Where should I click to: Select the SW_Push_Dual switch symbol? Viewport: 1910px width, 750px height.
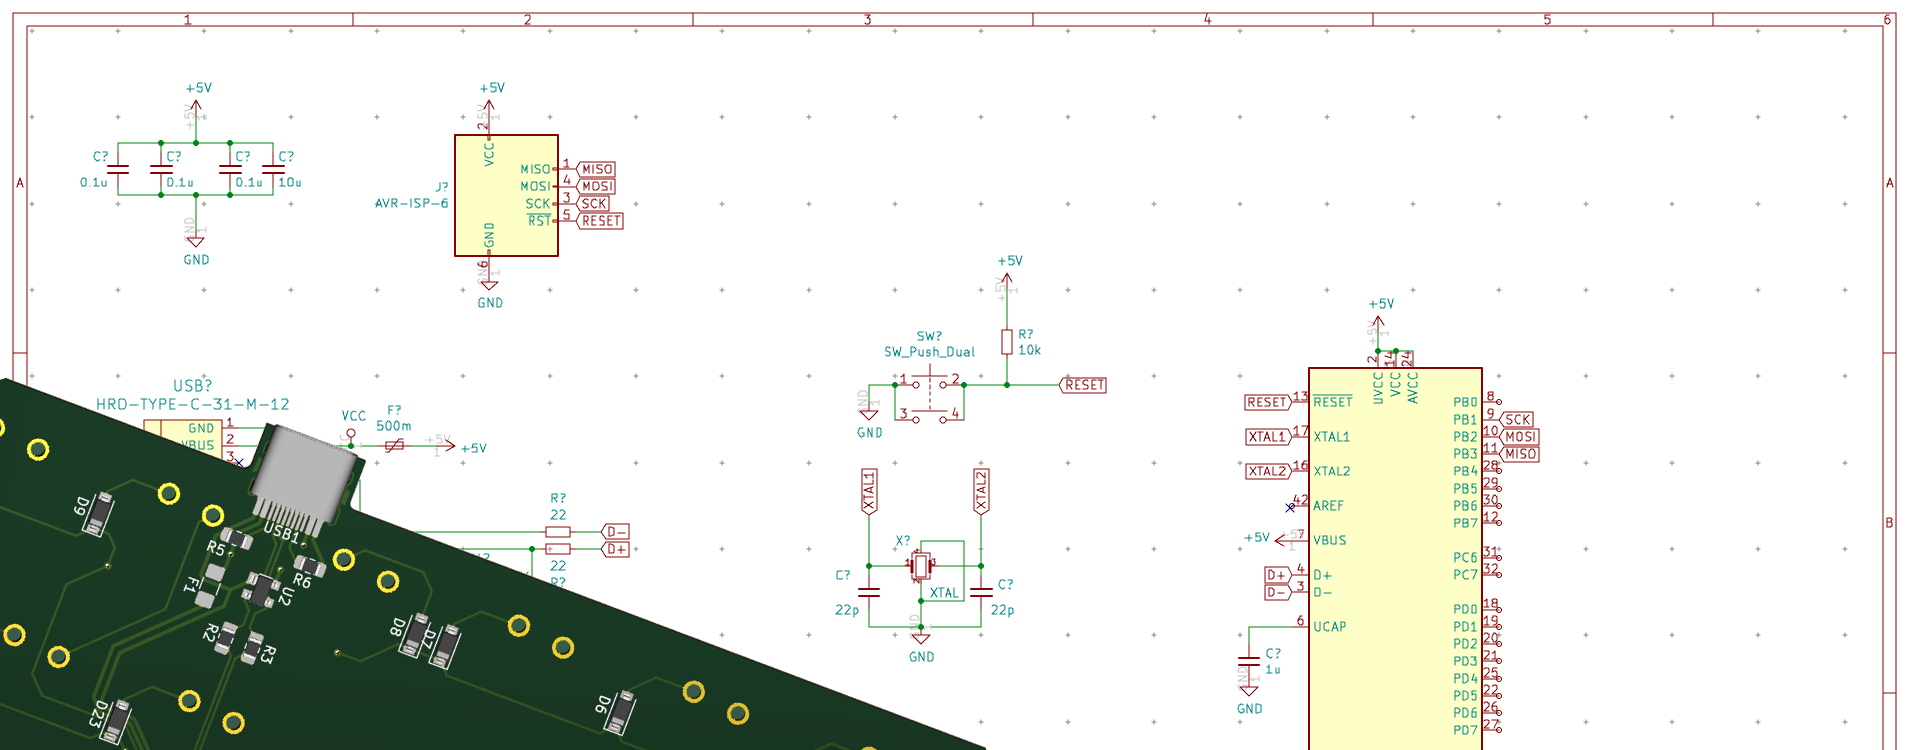tap(930, 395)
